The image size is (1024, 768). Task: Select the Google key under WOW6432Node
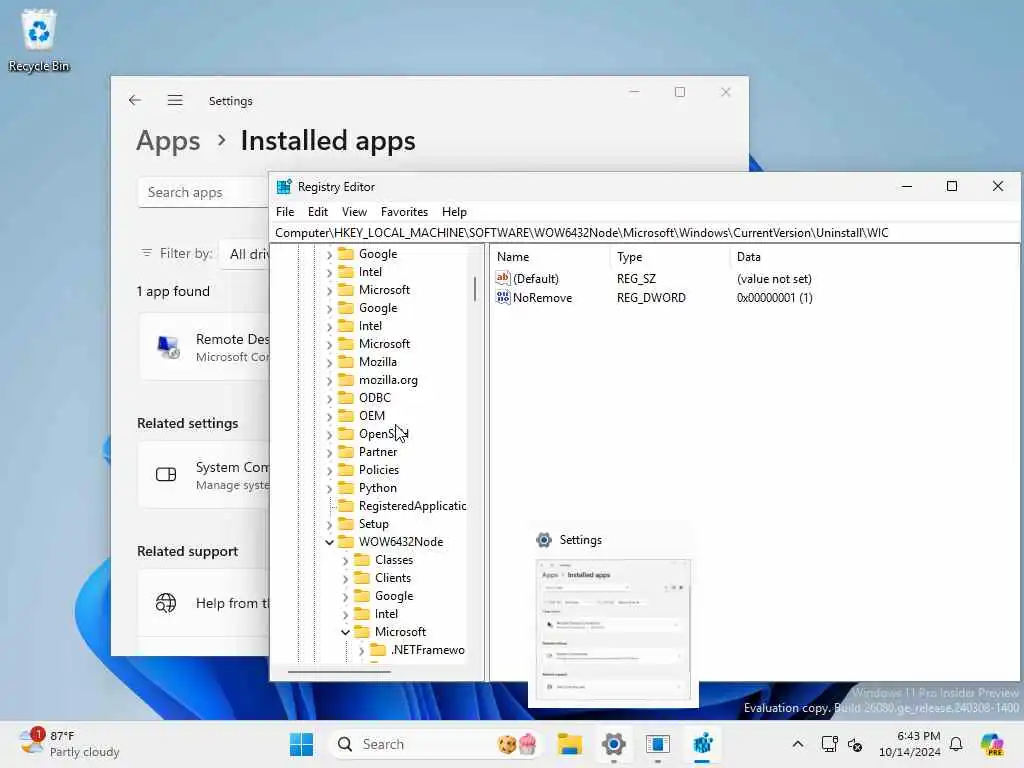pyautogui.click(x=394, y=596)
